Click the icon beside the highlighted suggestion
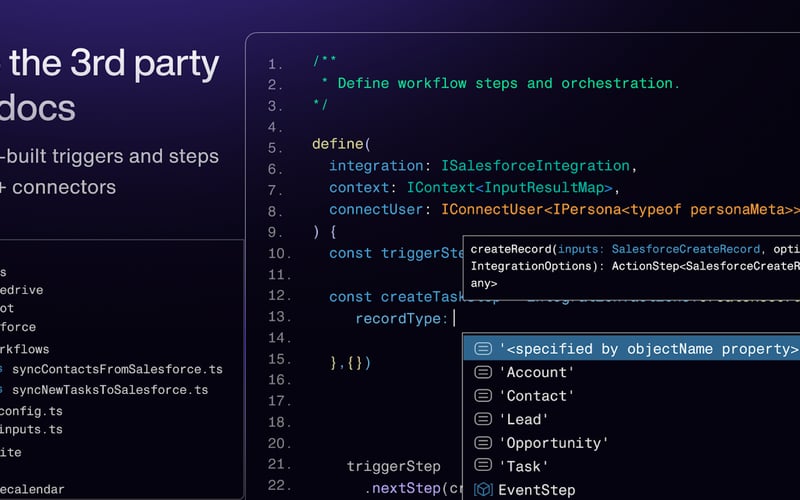The image size is (800, 500). (x=483, y=348)
